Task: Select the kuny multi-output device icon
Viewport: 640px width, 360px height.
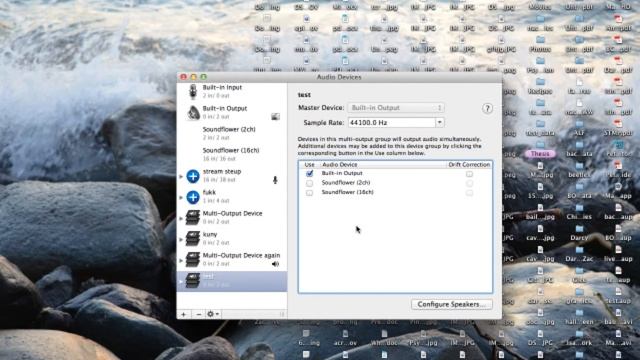Action: pos(193,239)
